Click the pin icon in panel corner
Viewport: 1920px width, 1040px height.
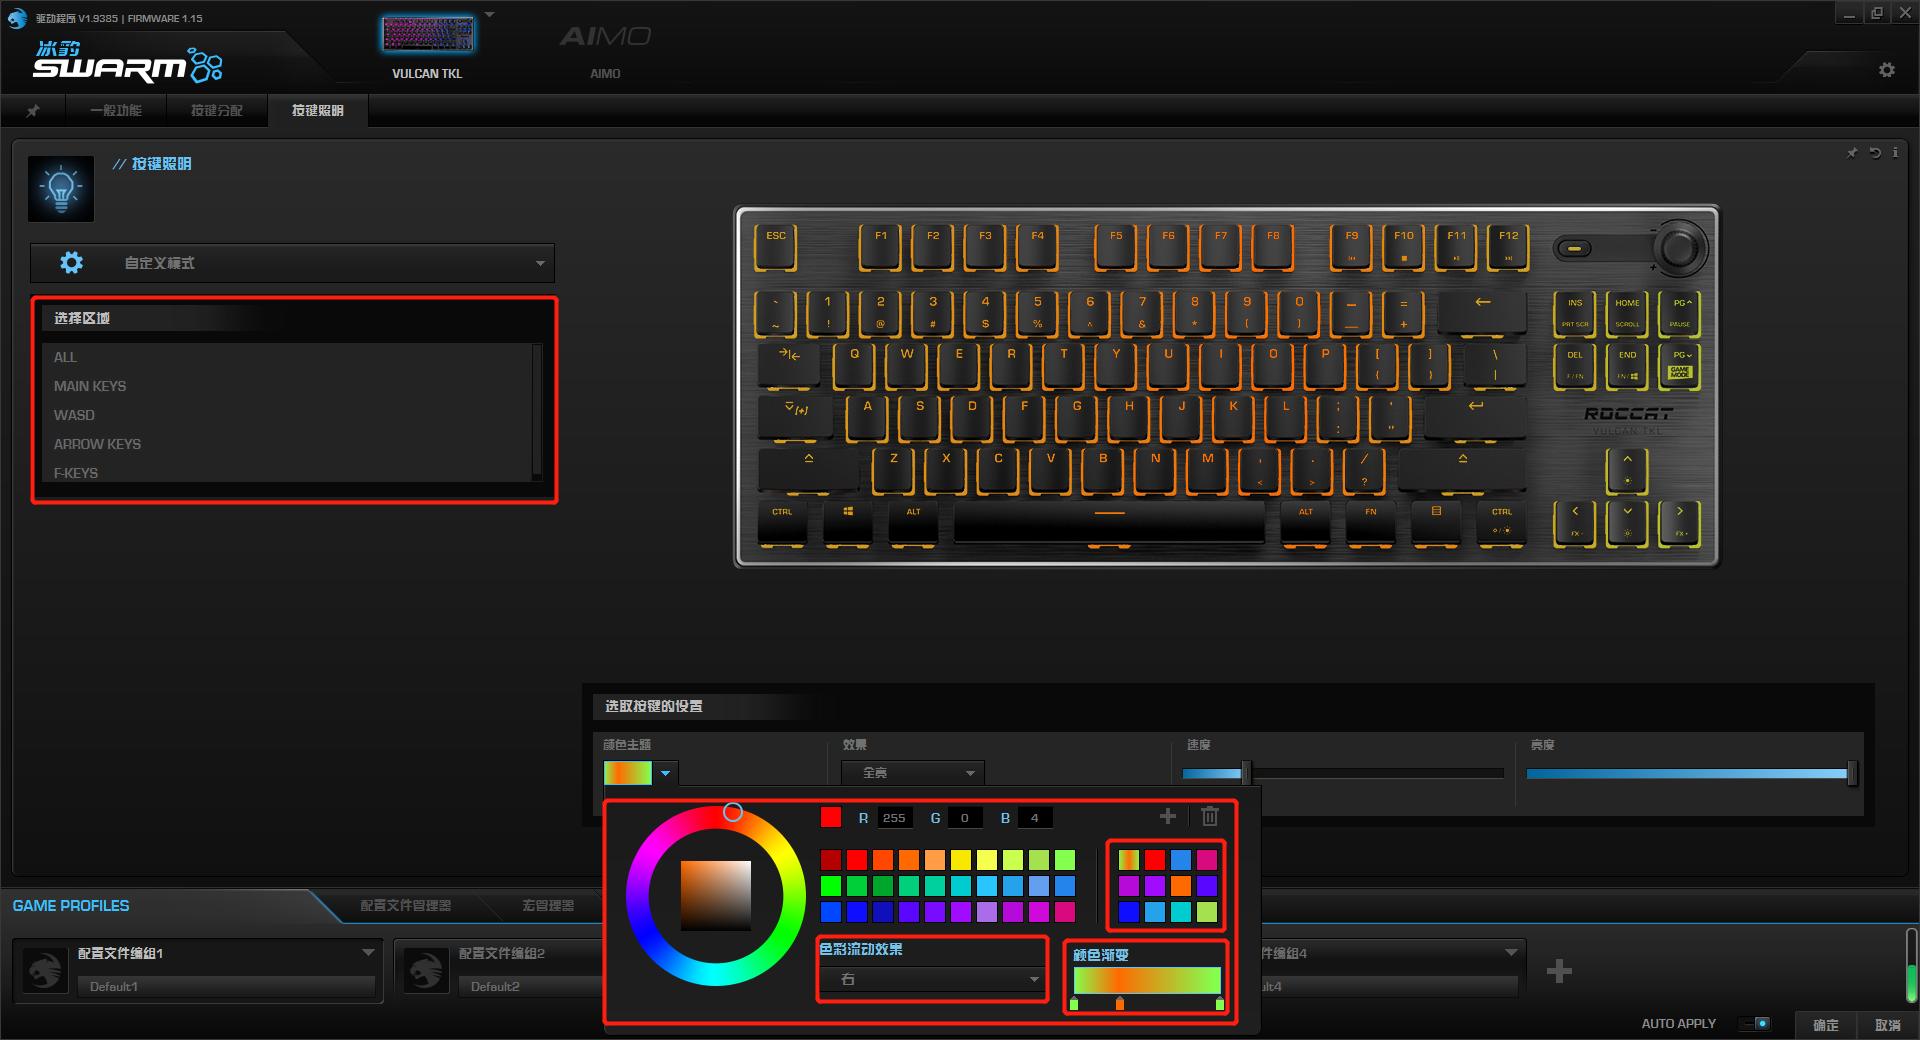click(1852, 153)
